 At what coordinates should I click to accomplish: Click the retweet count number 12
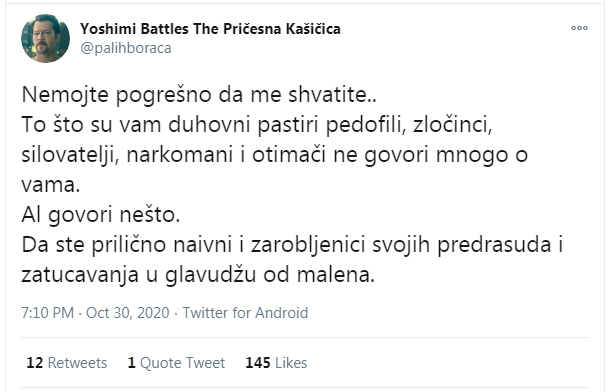pos(35,363)
